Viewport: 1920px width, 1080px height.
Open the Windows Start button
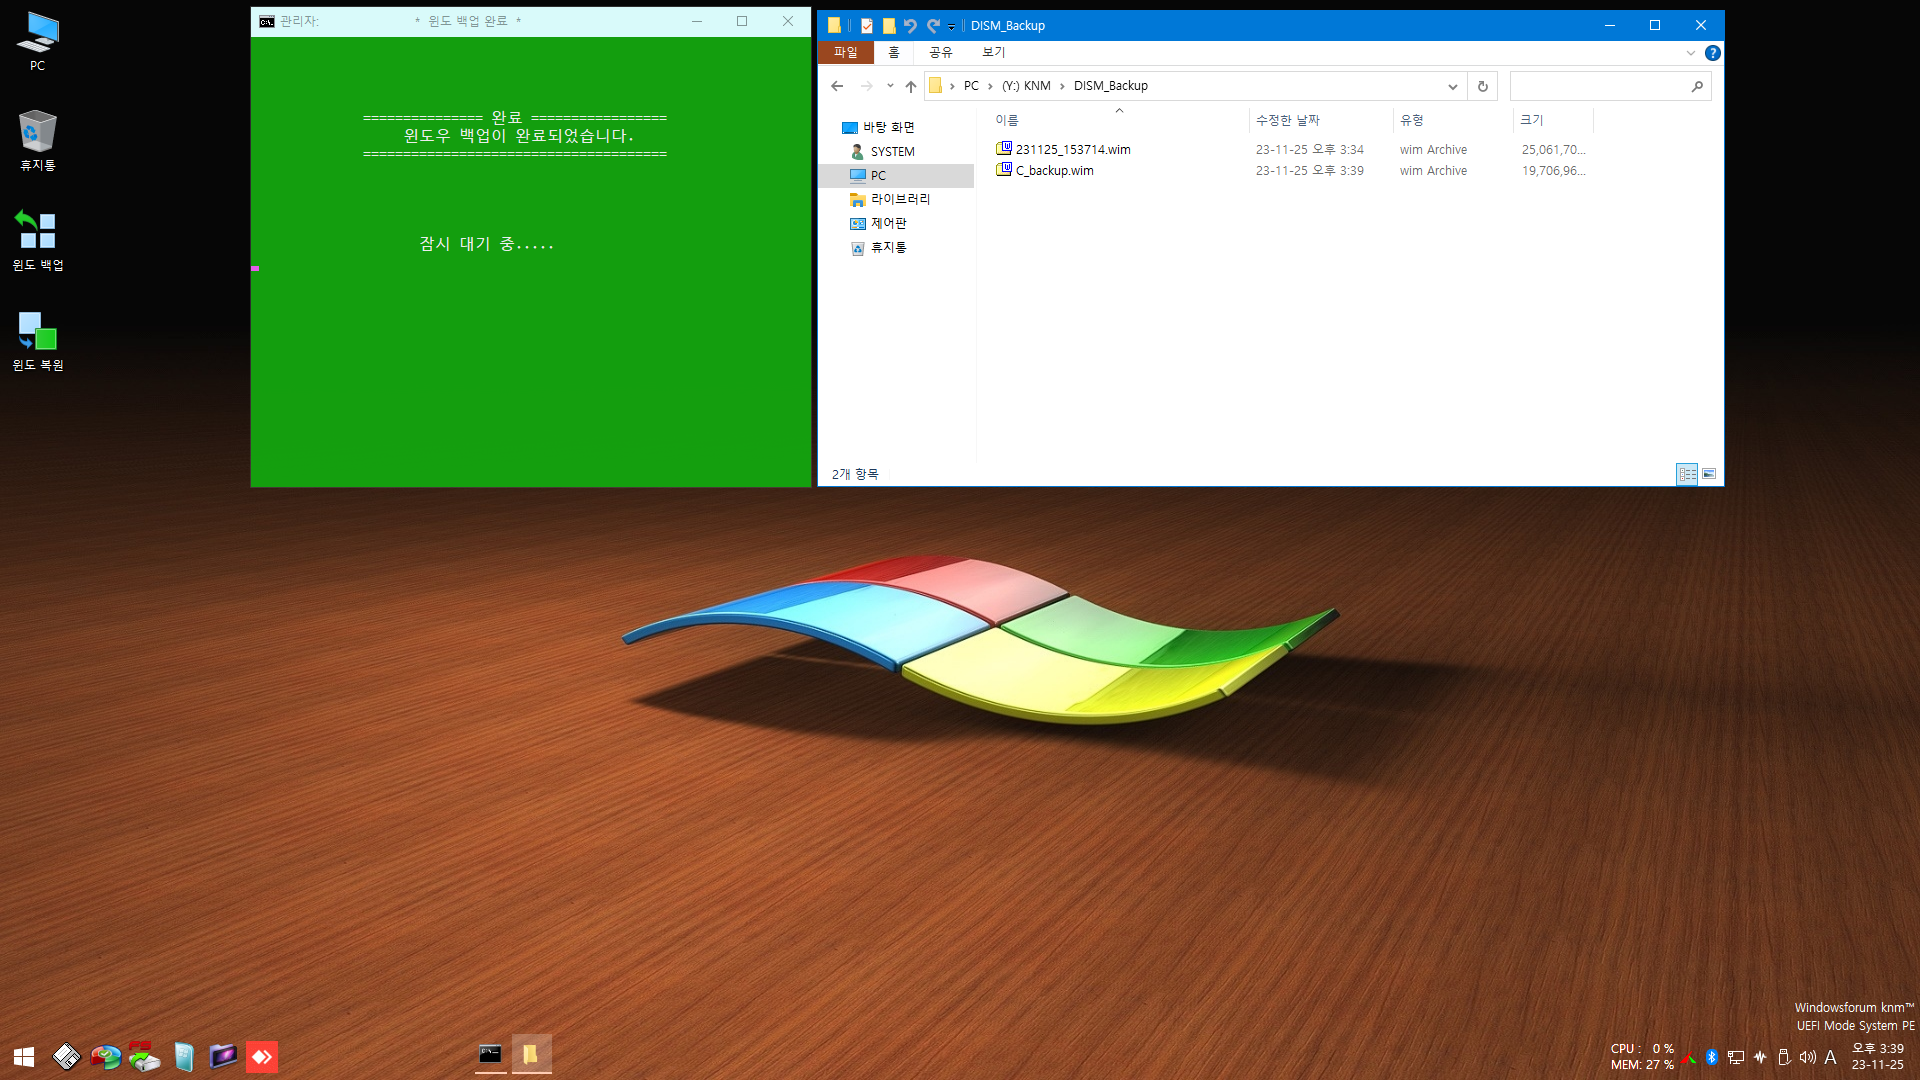(x=24, y=1057)
